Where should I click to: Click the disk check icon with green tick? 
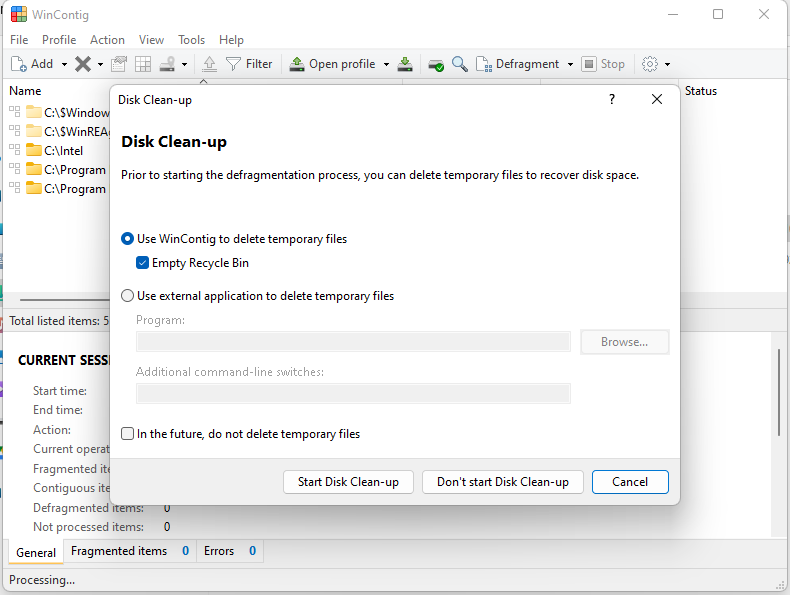pyautogui.click(x=436, y=64)
